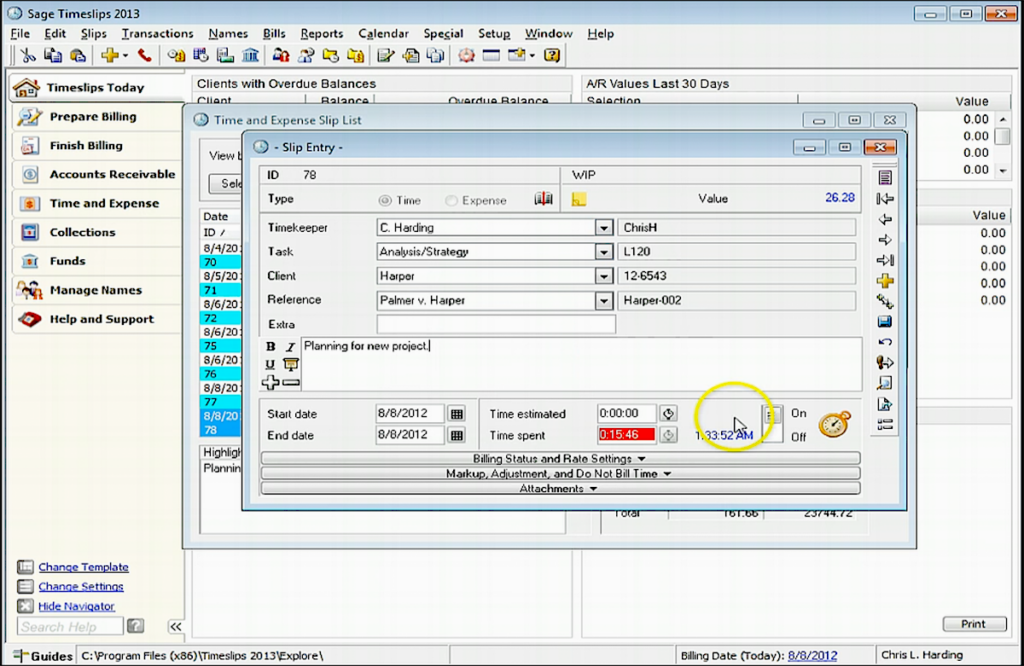
Task: Open the Reference dropdown arrow
Action: (x=603, y=300)
